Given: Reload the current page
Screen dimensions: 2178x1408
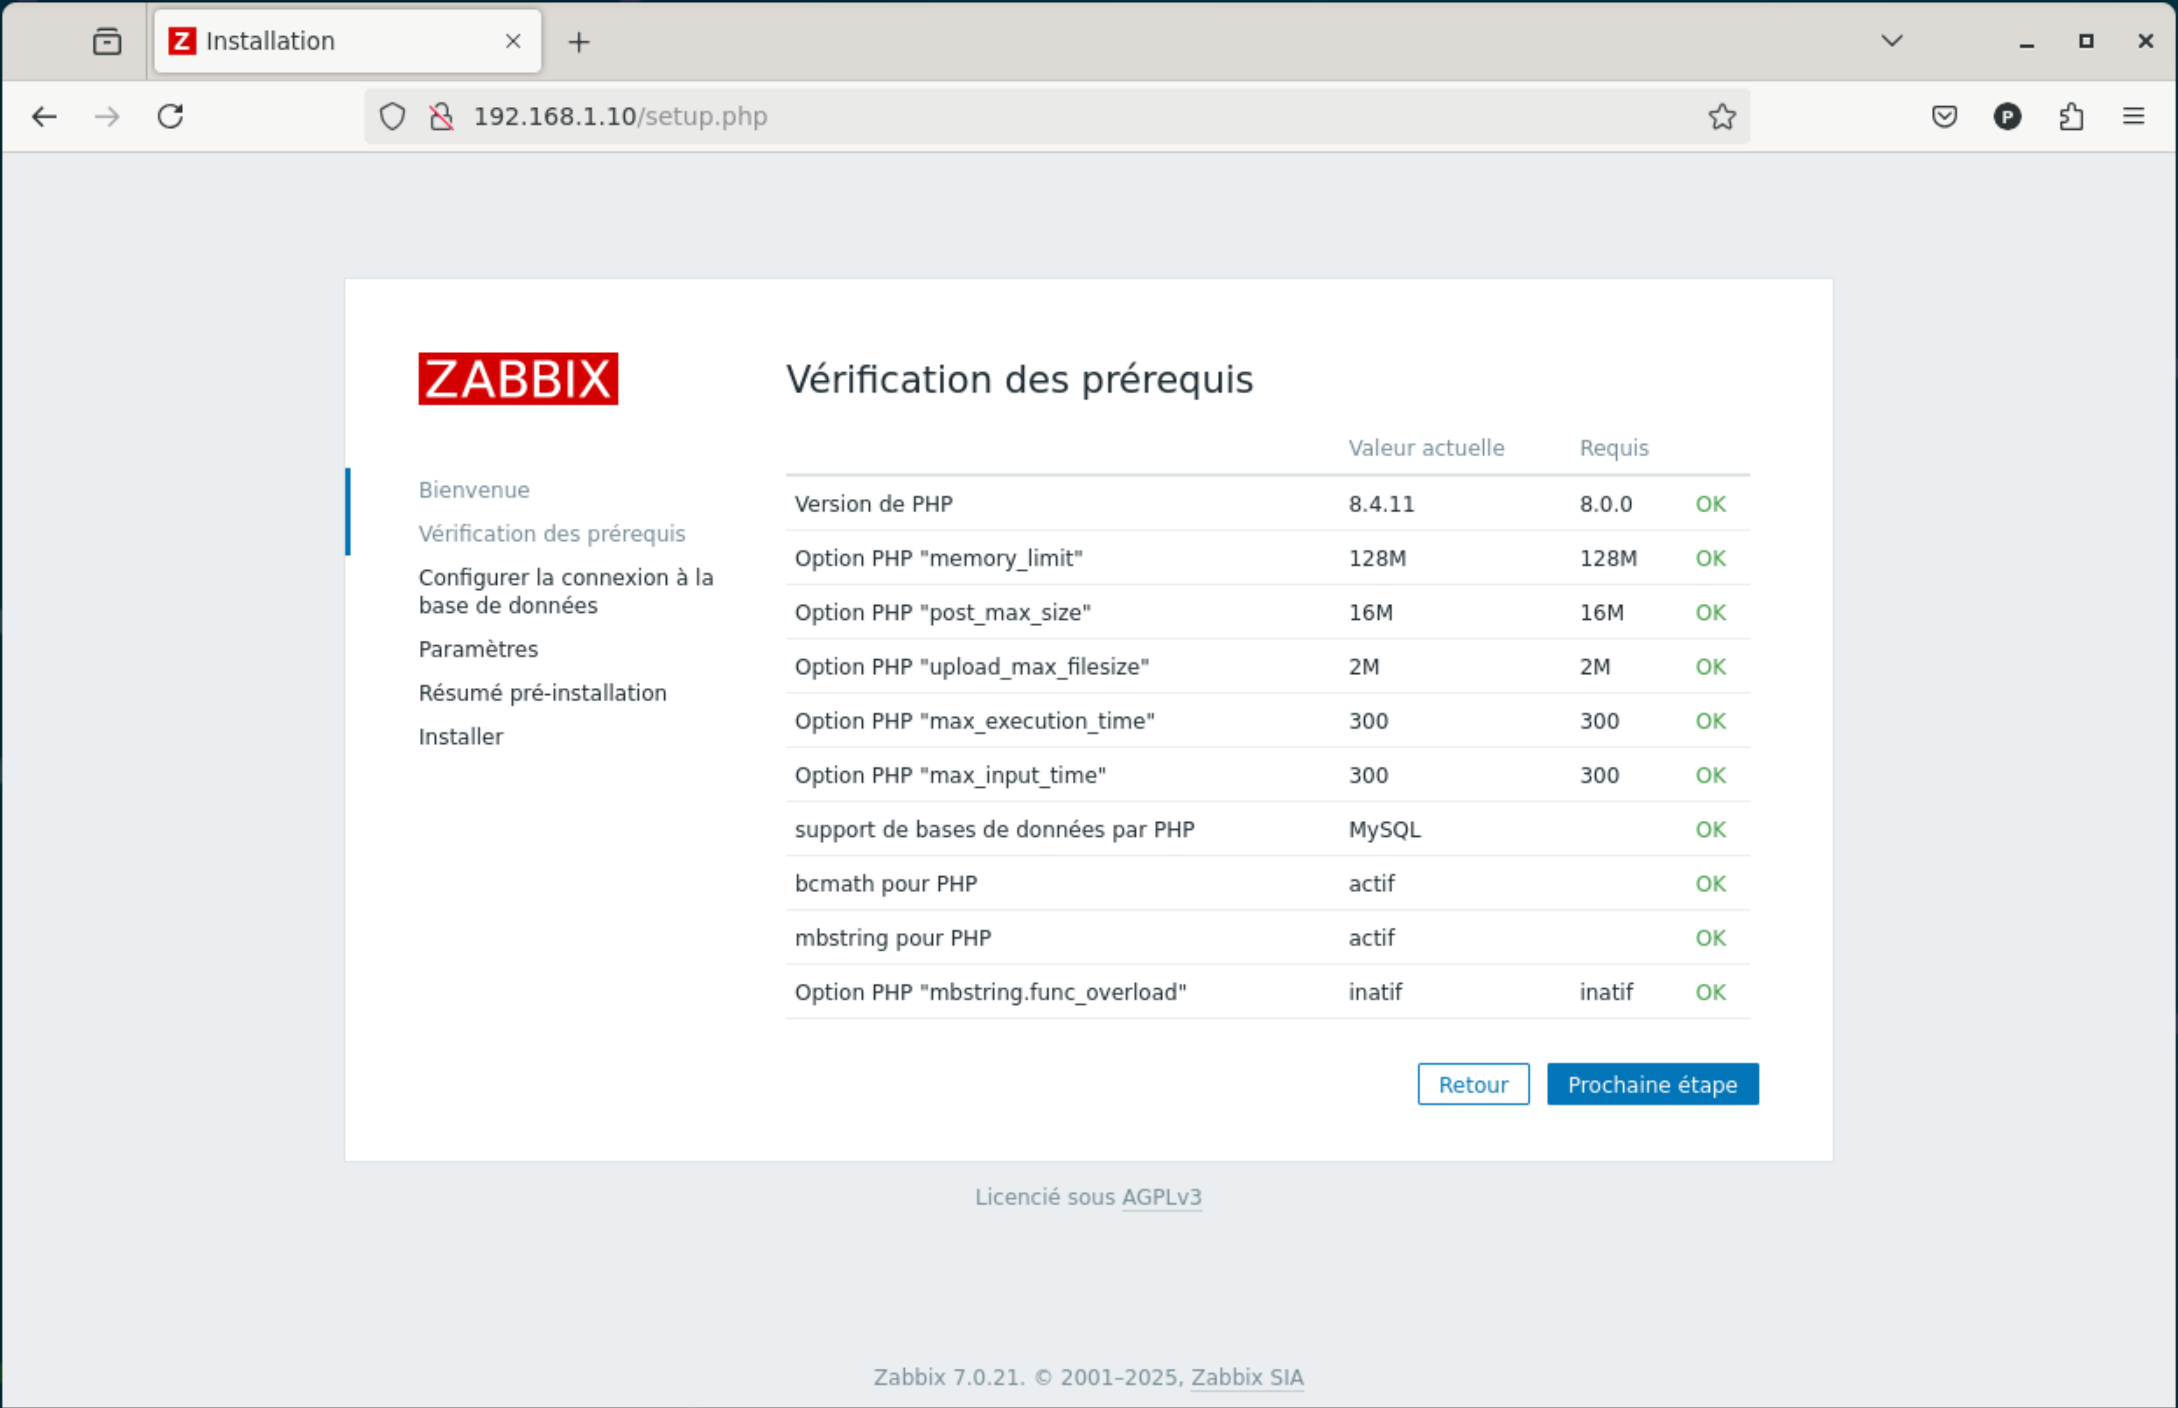Looking at the screenshot, I should click(x=170, y=117).
